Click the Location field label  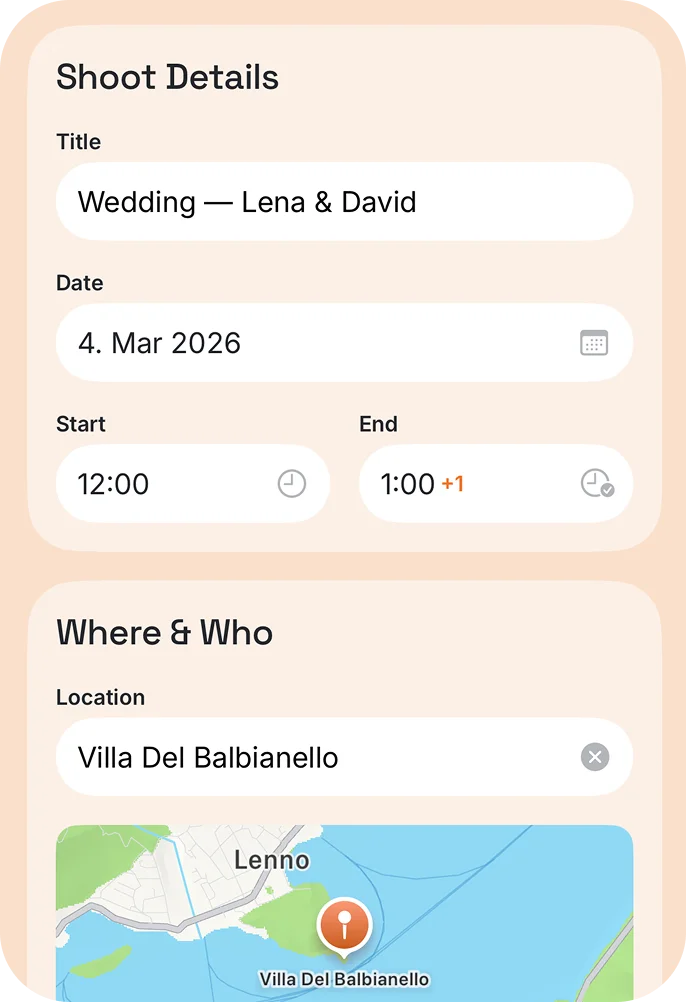100,697
